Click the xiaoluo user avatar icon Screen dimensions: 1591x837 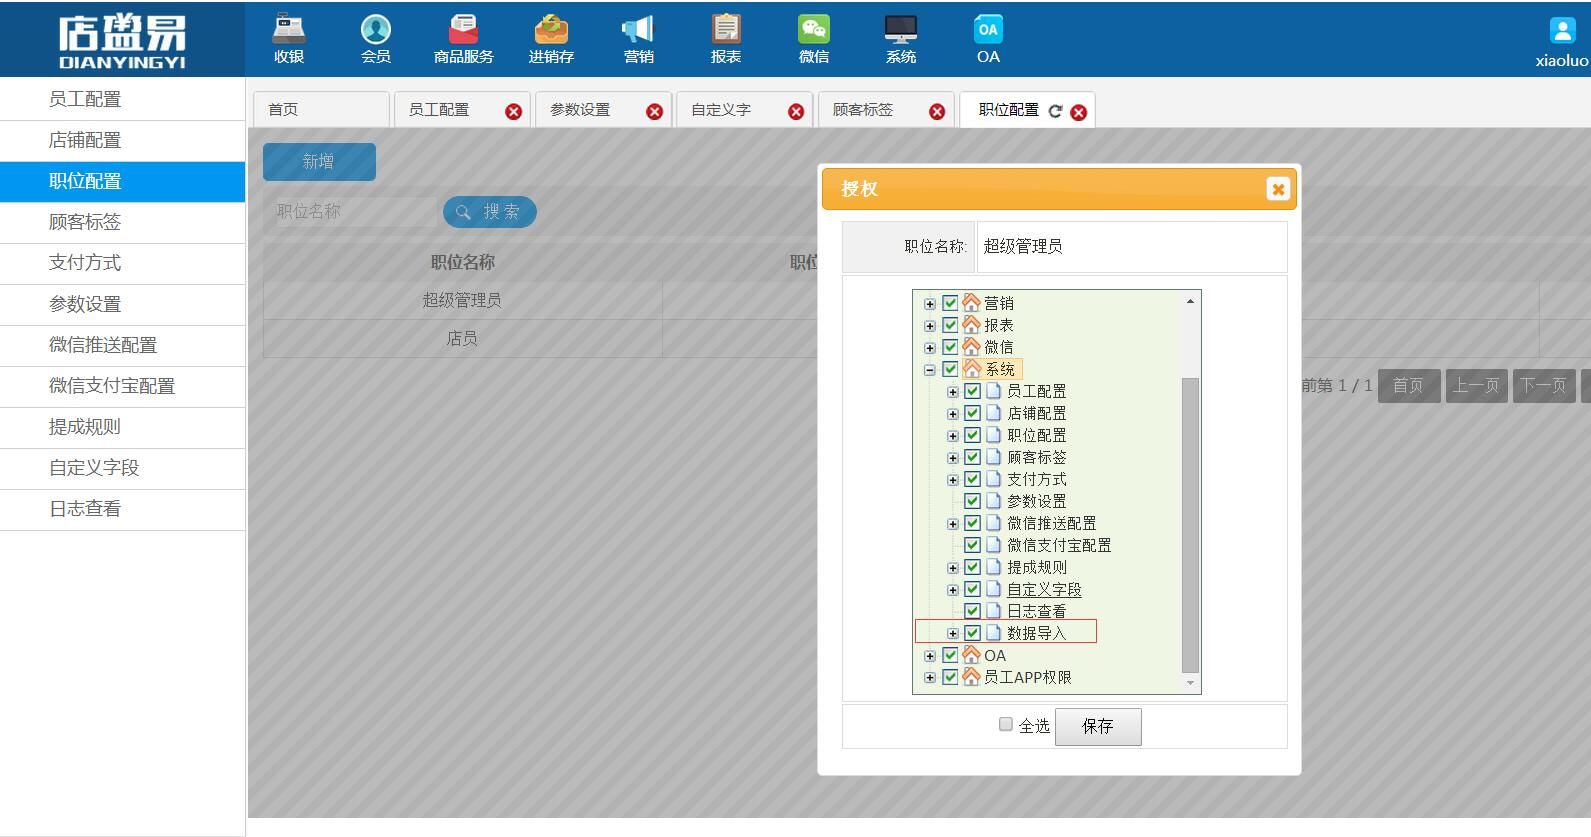pos(1562,31)
